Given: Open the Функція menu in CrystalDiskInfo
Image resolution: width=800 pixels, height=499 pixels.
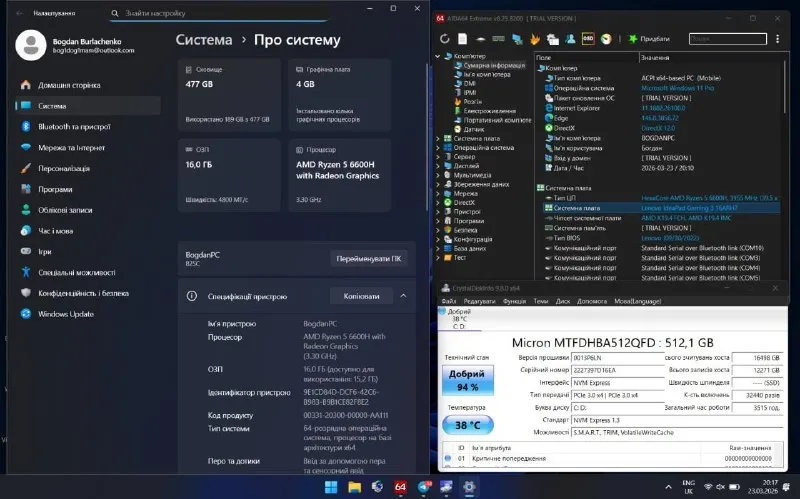Looking at the screenshot, I should (514, 301).
